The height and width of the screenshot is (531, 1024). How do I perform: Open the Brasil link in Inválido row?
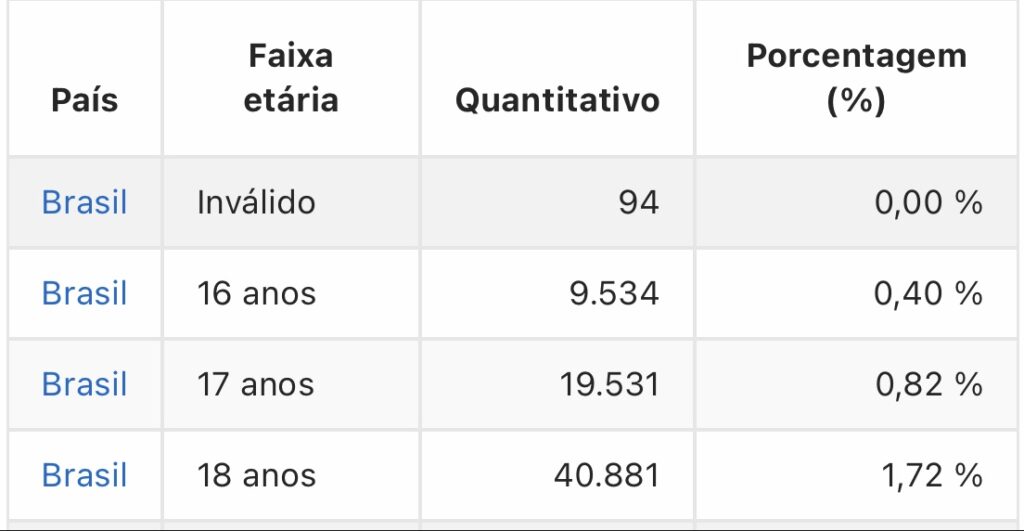pyautogui.click(x=84, y=202)
